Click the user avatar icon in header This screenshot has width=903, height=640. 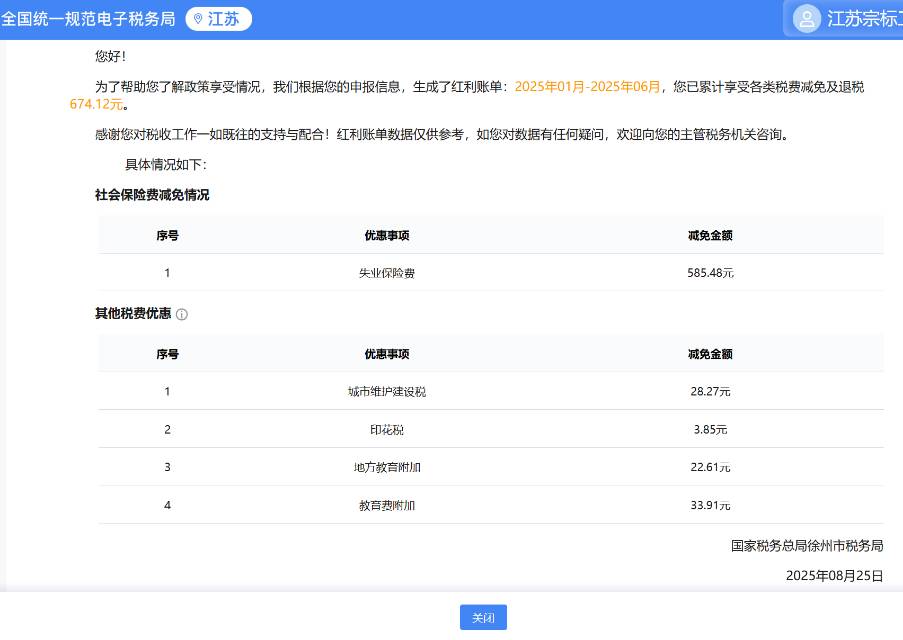[x=806, y=19]
